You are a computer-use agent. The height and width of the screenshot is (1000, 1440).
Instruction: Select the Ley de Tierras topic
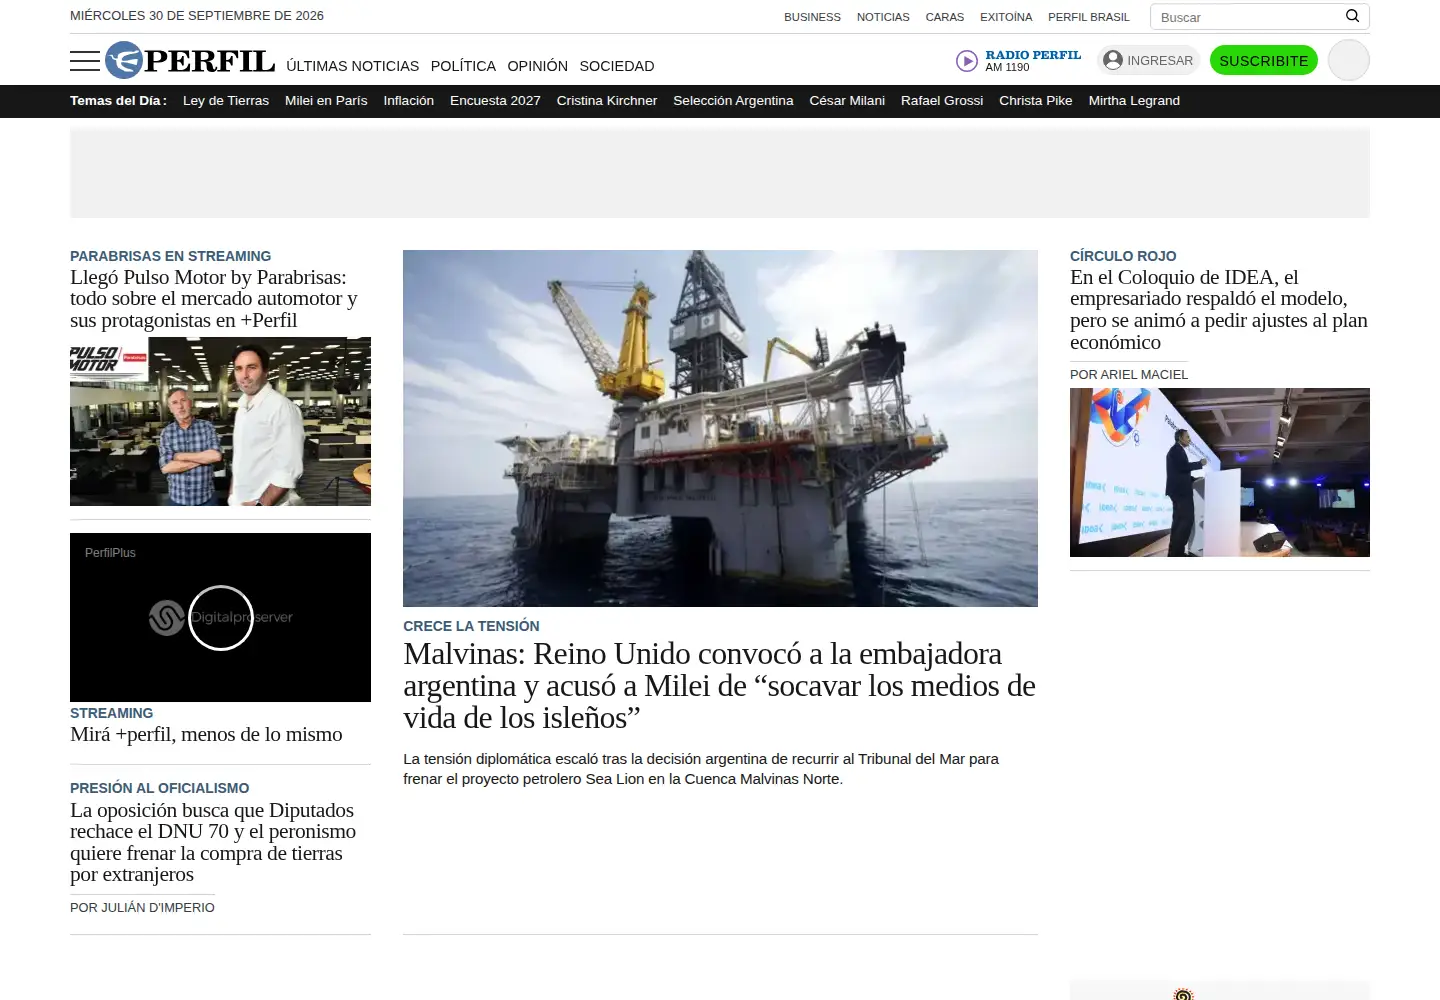tap(226, 101)
